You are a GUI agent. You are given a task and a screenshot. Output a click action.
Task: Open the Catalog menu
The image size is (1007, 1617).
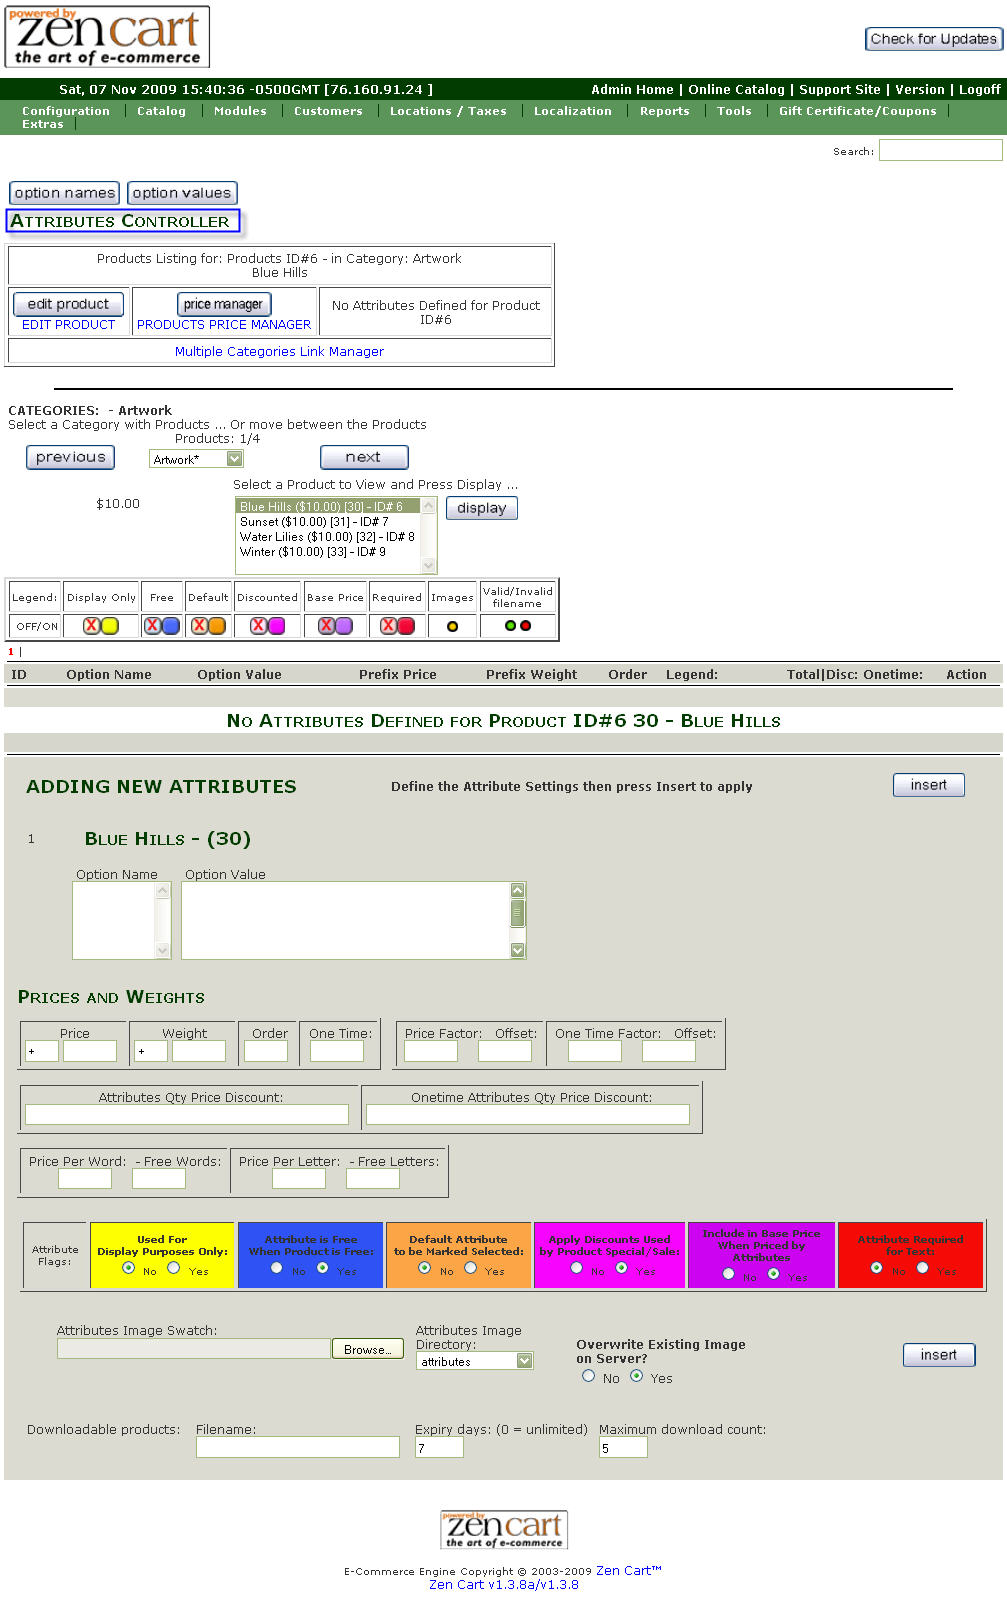(x=161, y=111)
